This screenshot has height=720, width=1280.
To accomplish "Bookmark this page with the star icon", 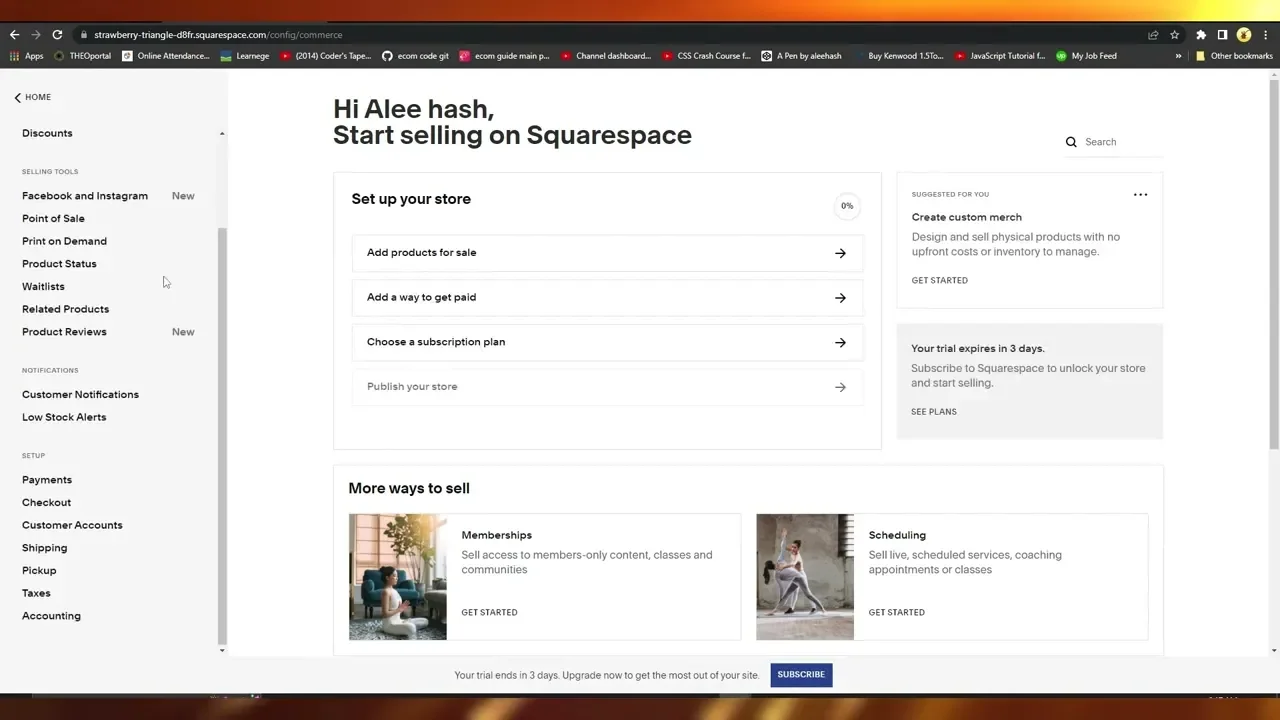I will [x=1175, y=35].
